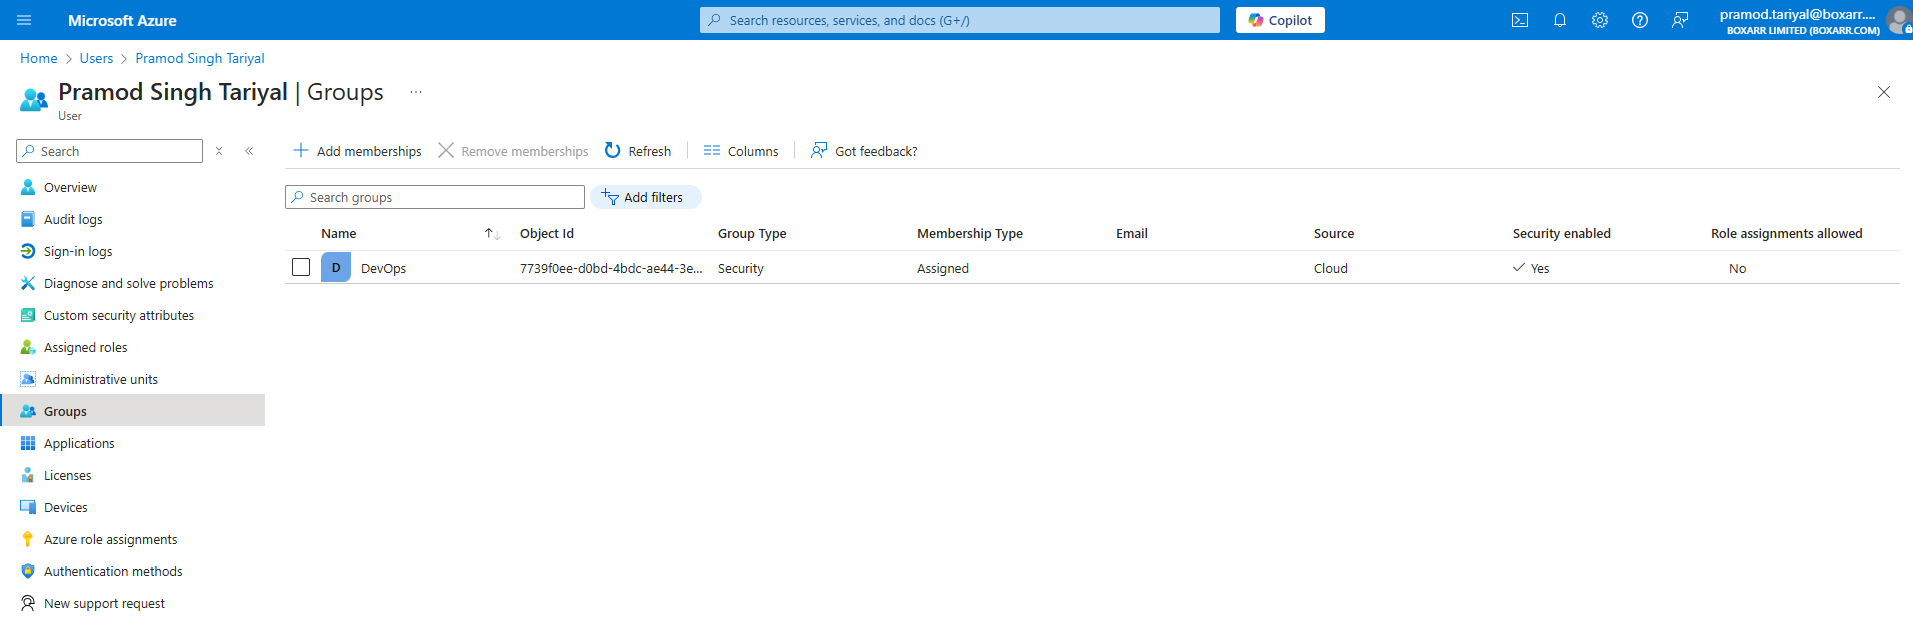Click the global search resources field
The width and height of the screenshot is (1913, 621).
960,20
